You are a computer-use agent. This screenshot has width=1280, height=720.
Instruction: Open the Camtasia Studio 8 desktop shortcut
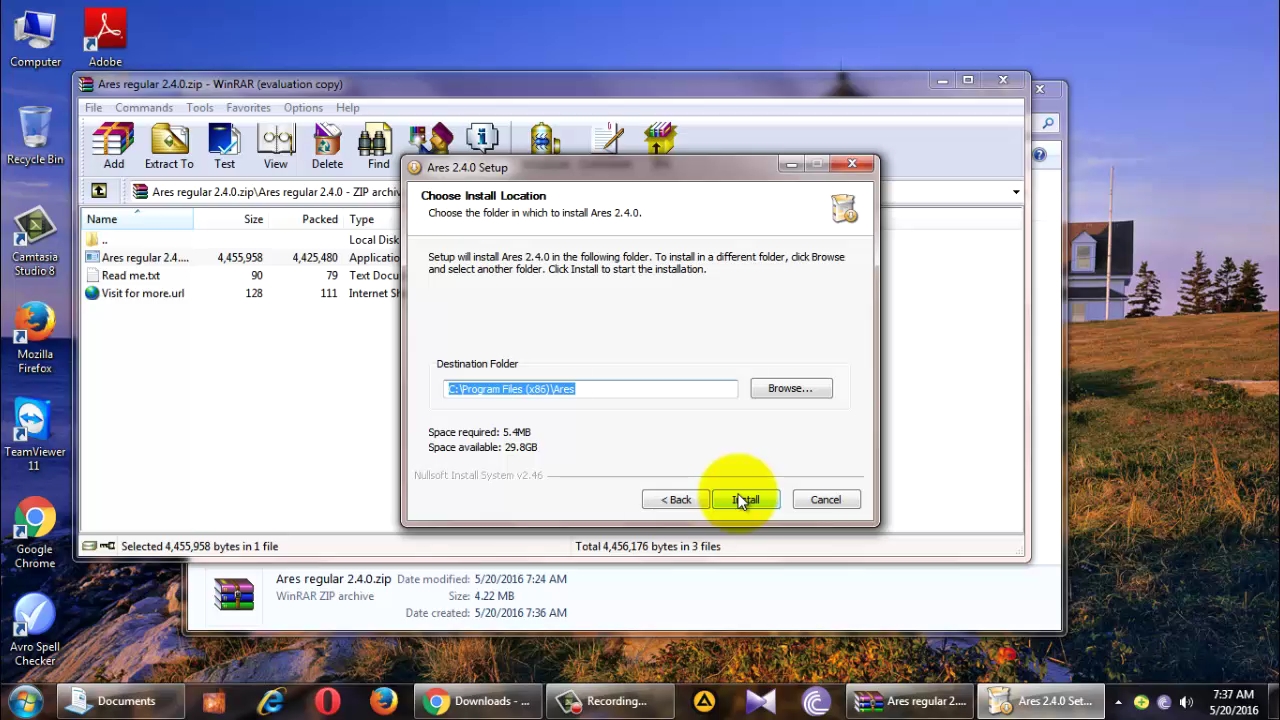click(35, 242)
